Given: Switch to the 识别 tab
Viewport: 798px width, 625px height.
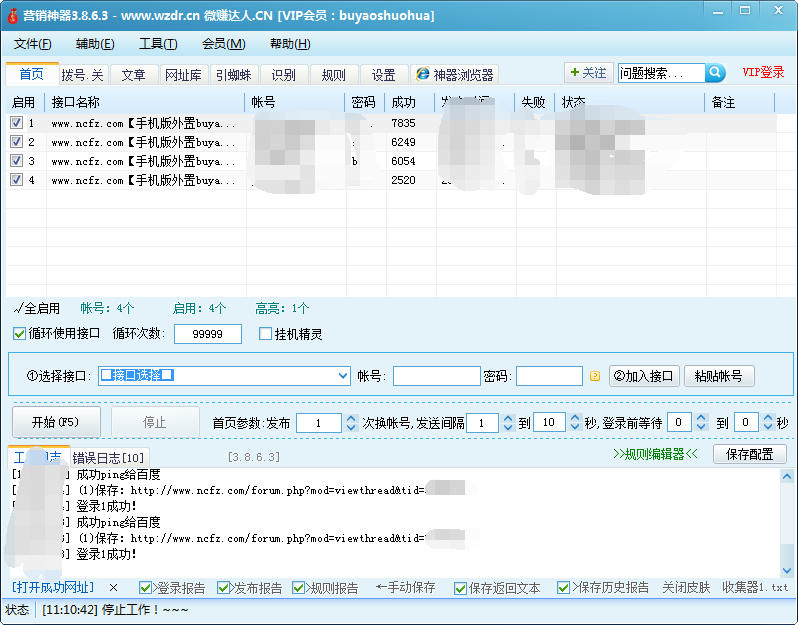Looking at the screenshot, I should pyautogui.click(x=283, y=75).
